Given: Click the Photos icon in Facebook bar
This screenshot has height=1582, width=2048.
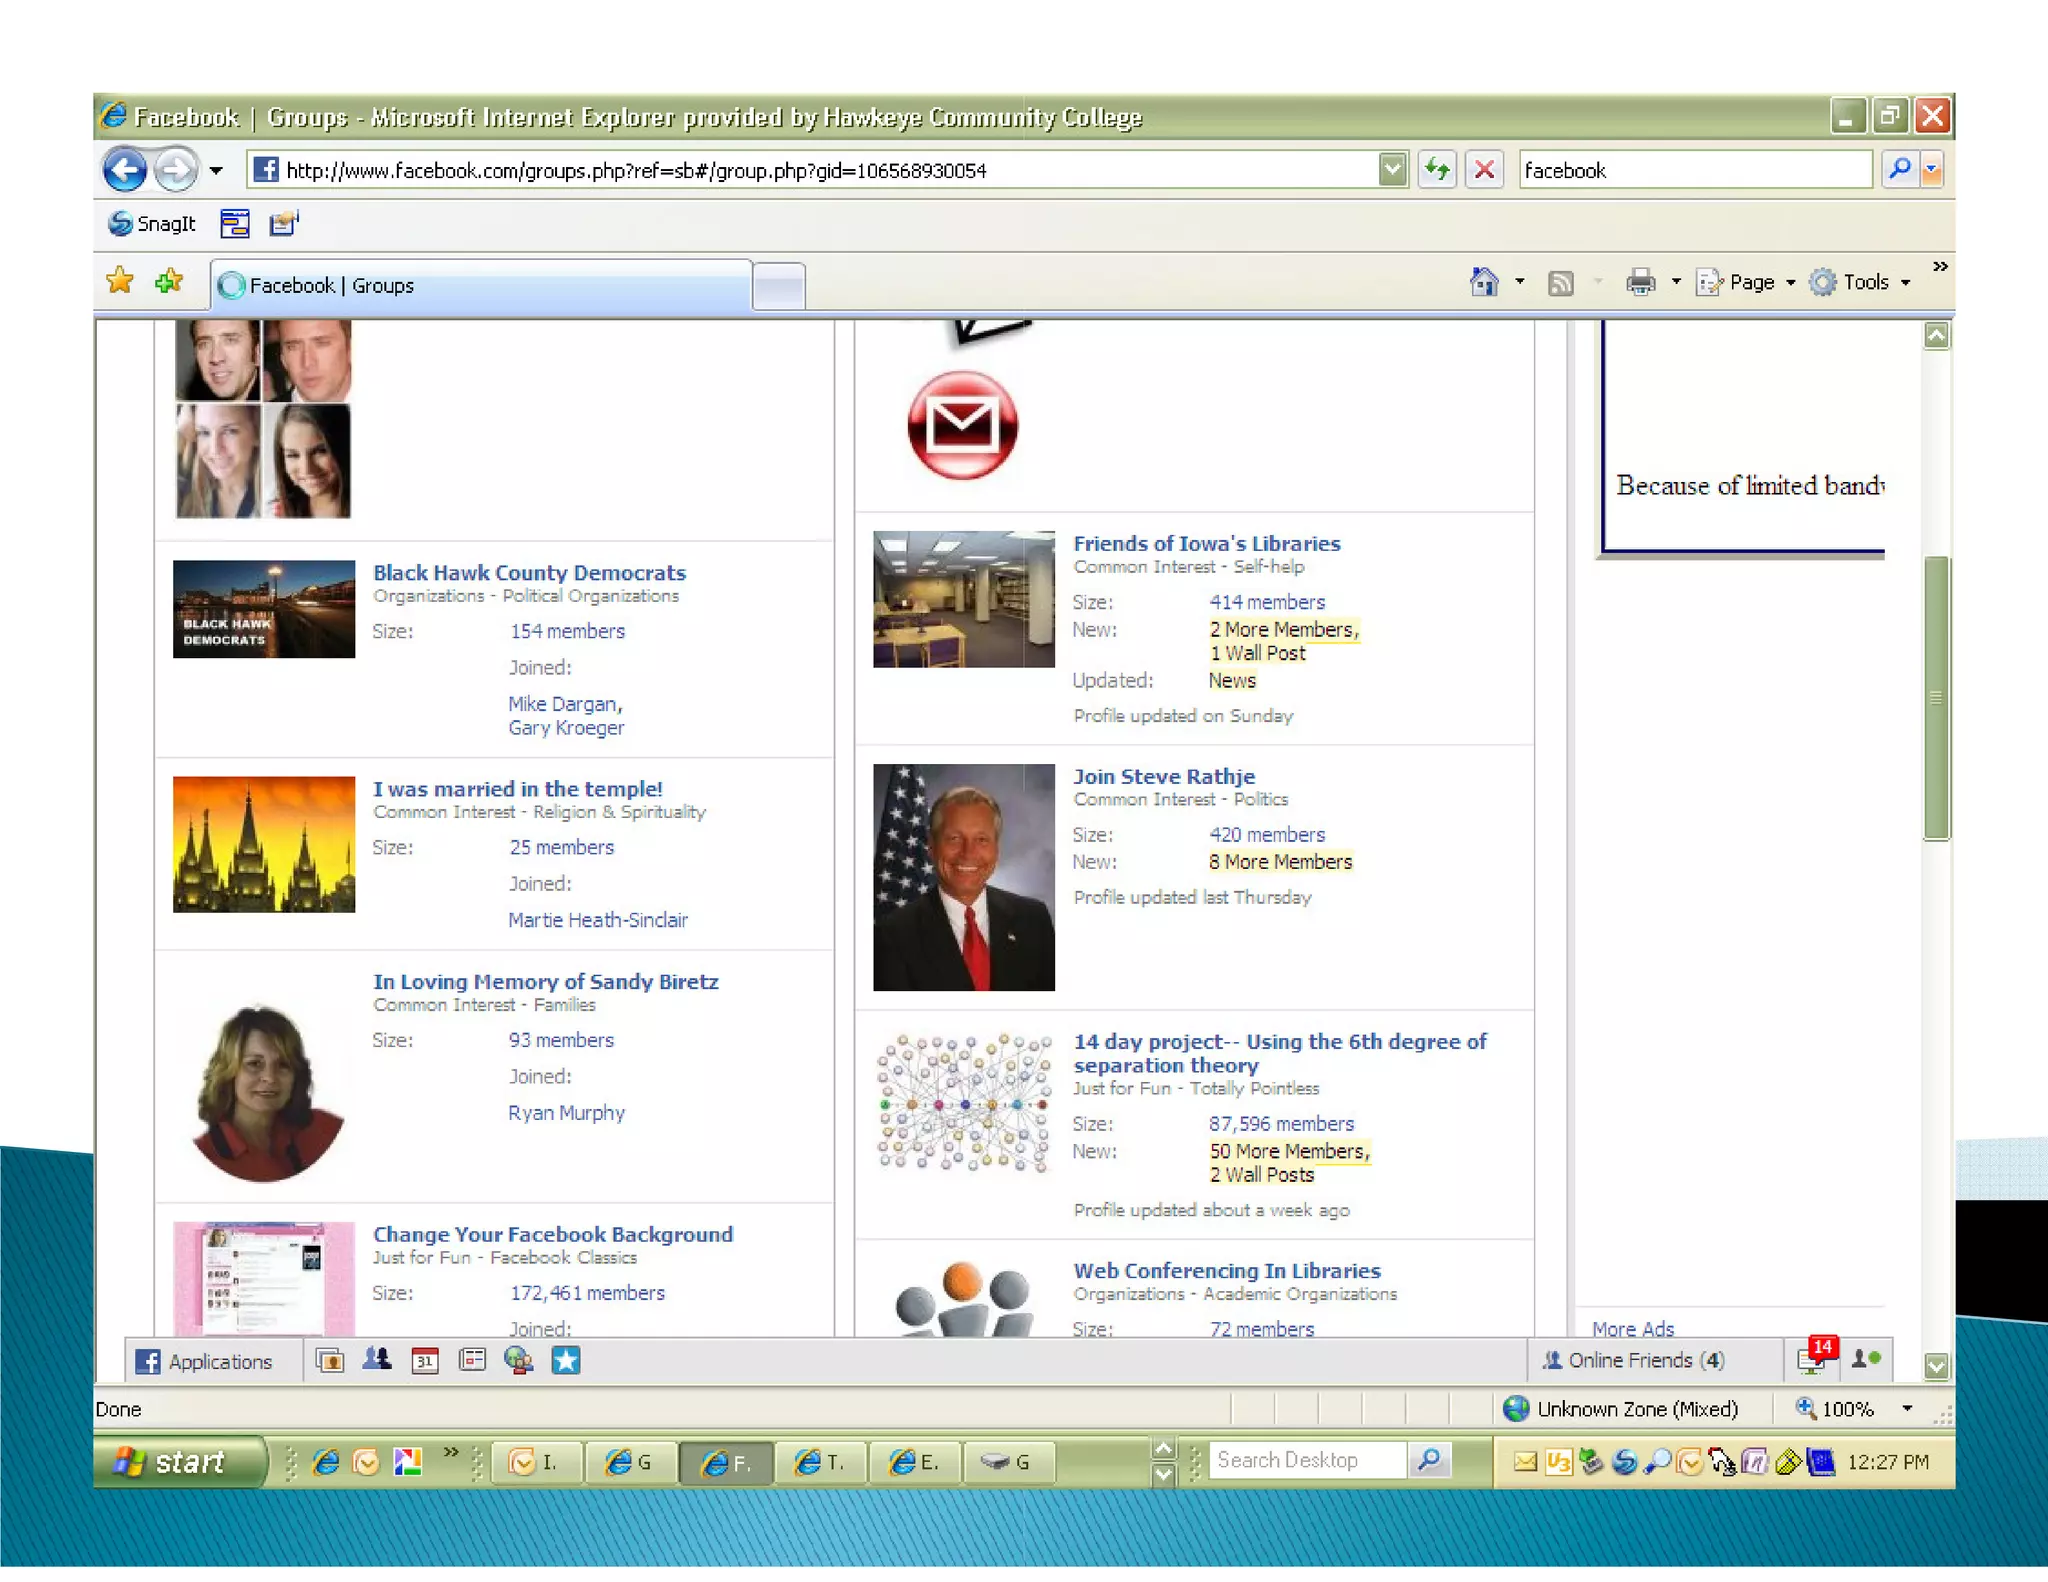Looking at the screenshot, I should [x=330, y=1360].
